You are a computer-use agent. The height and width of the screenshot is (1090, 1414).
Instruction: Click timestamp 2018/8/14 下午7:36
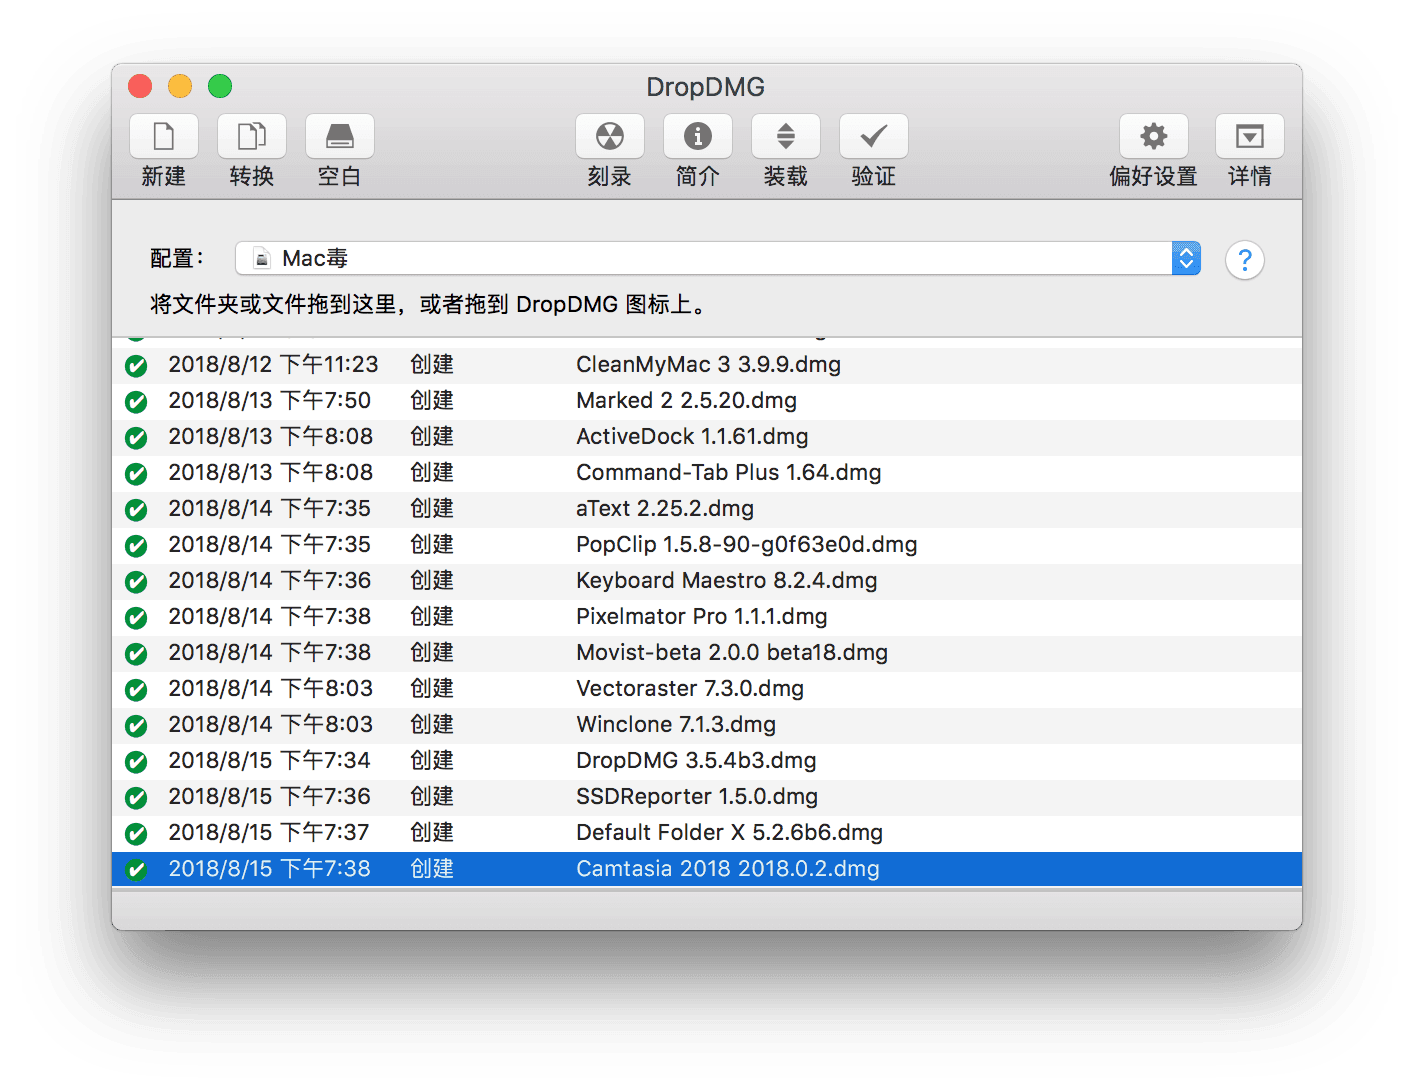point(270,581)
